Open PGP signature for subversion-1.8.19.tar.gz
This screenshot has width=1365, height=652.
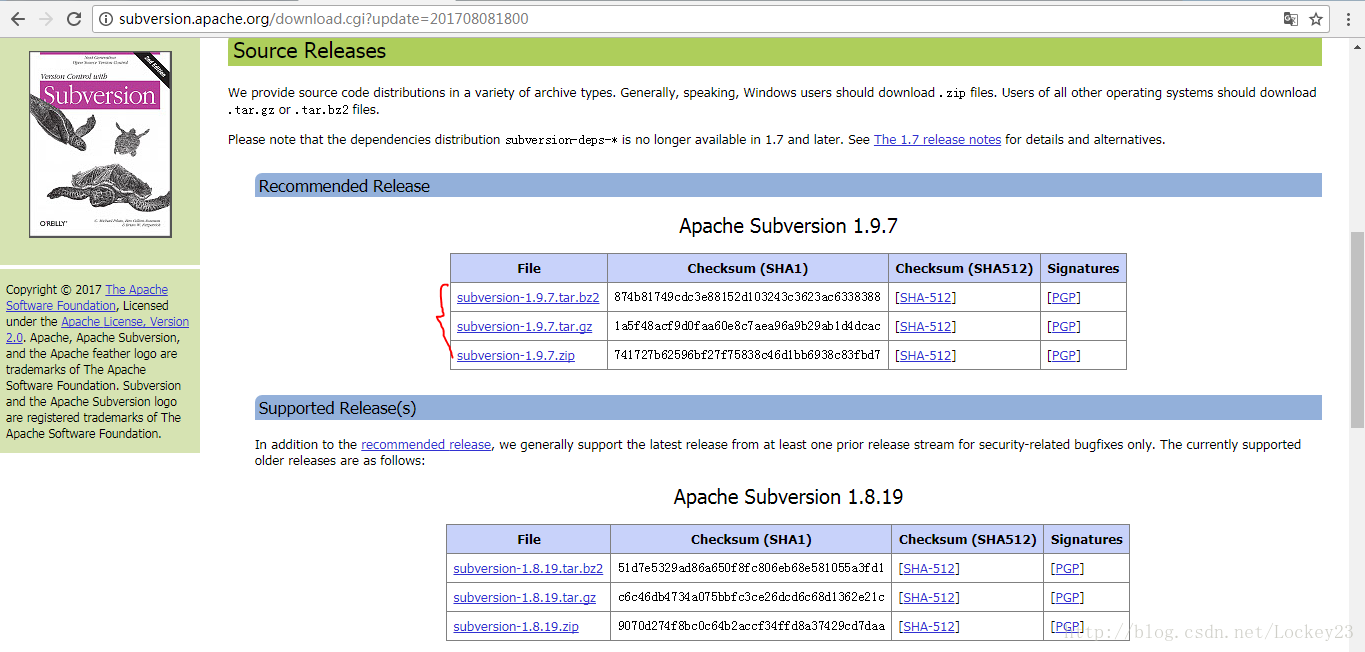tap(1067, 597)
